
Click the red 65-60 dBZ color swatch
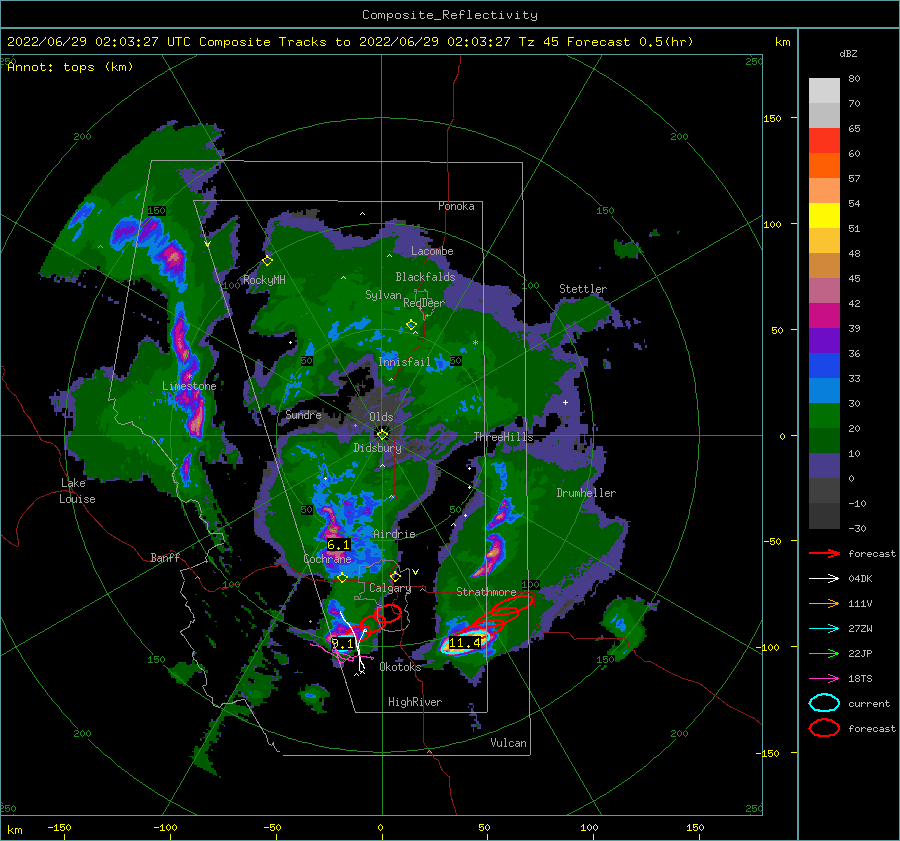(824, 141)
